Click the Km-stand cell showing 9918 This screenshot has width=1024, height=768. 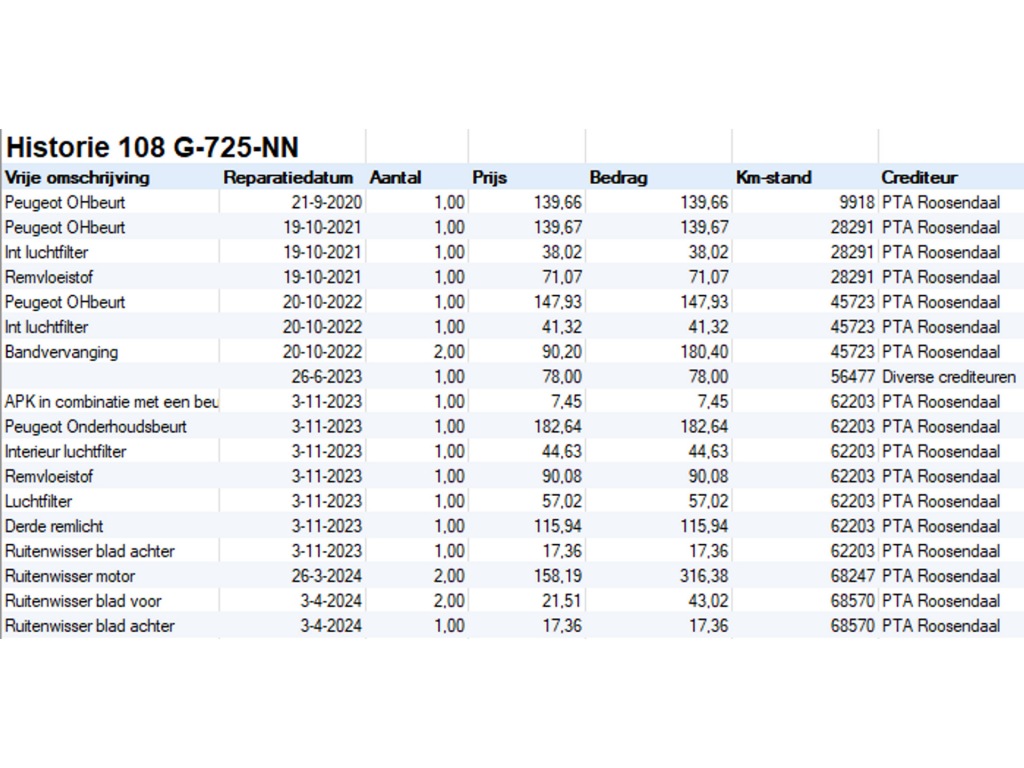coord(856,202)
